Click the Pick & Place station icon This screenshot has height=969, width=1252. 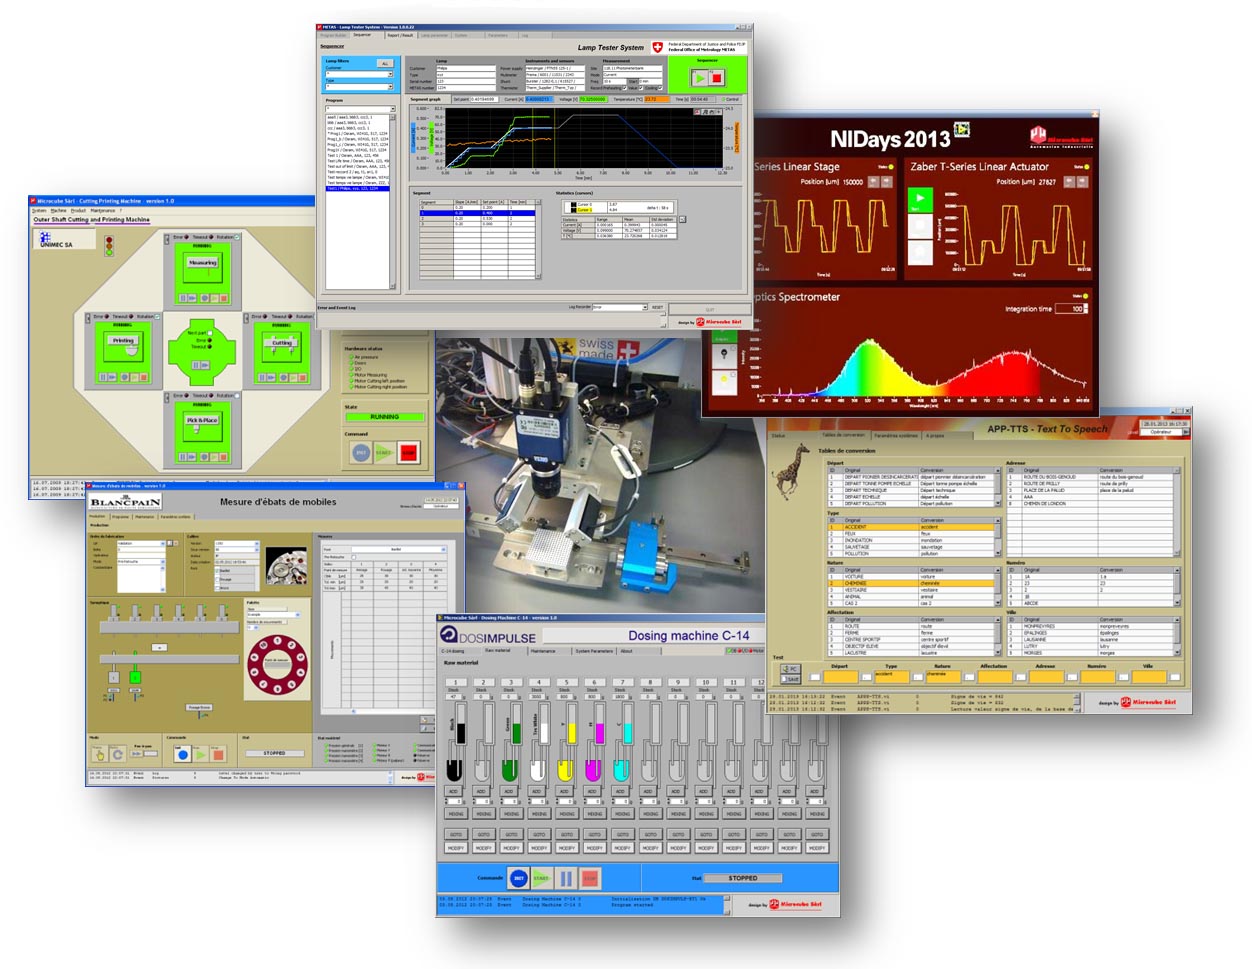pyautogui.click(x=203, y=426)
